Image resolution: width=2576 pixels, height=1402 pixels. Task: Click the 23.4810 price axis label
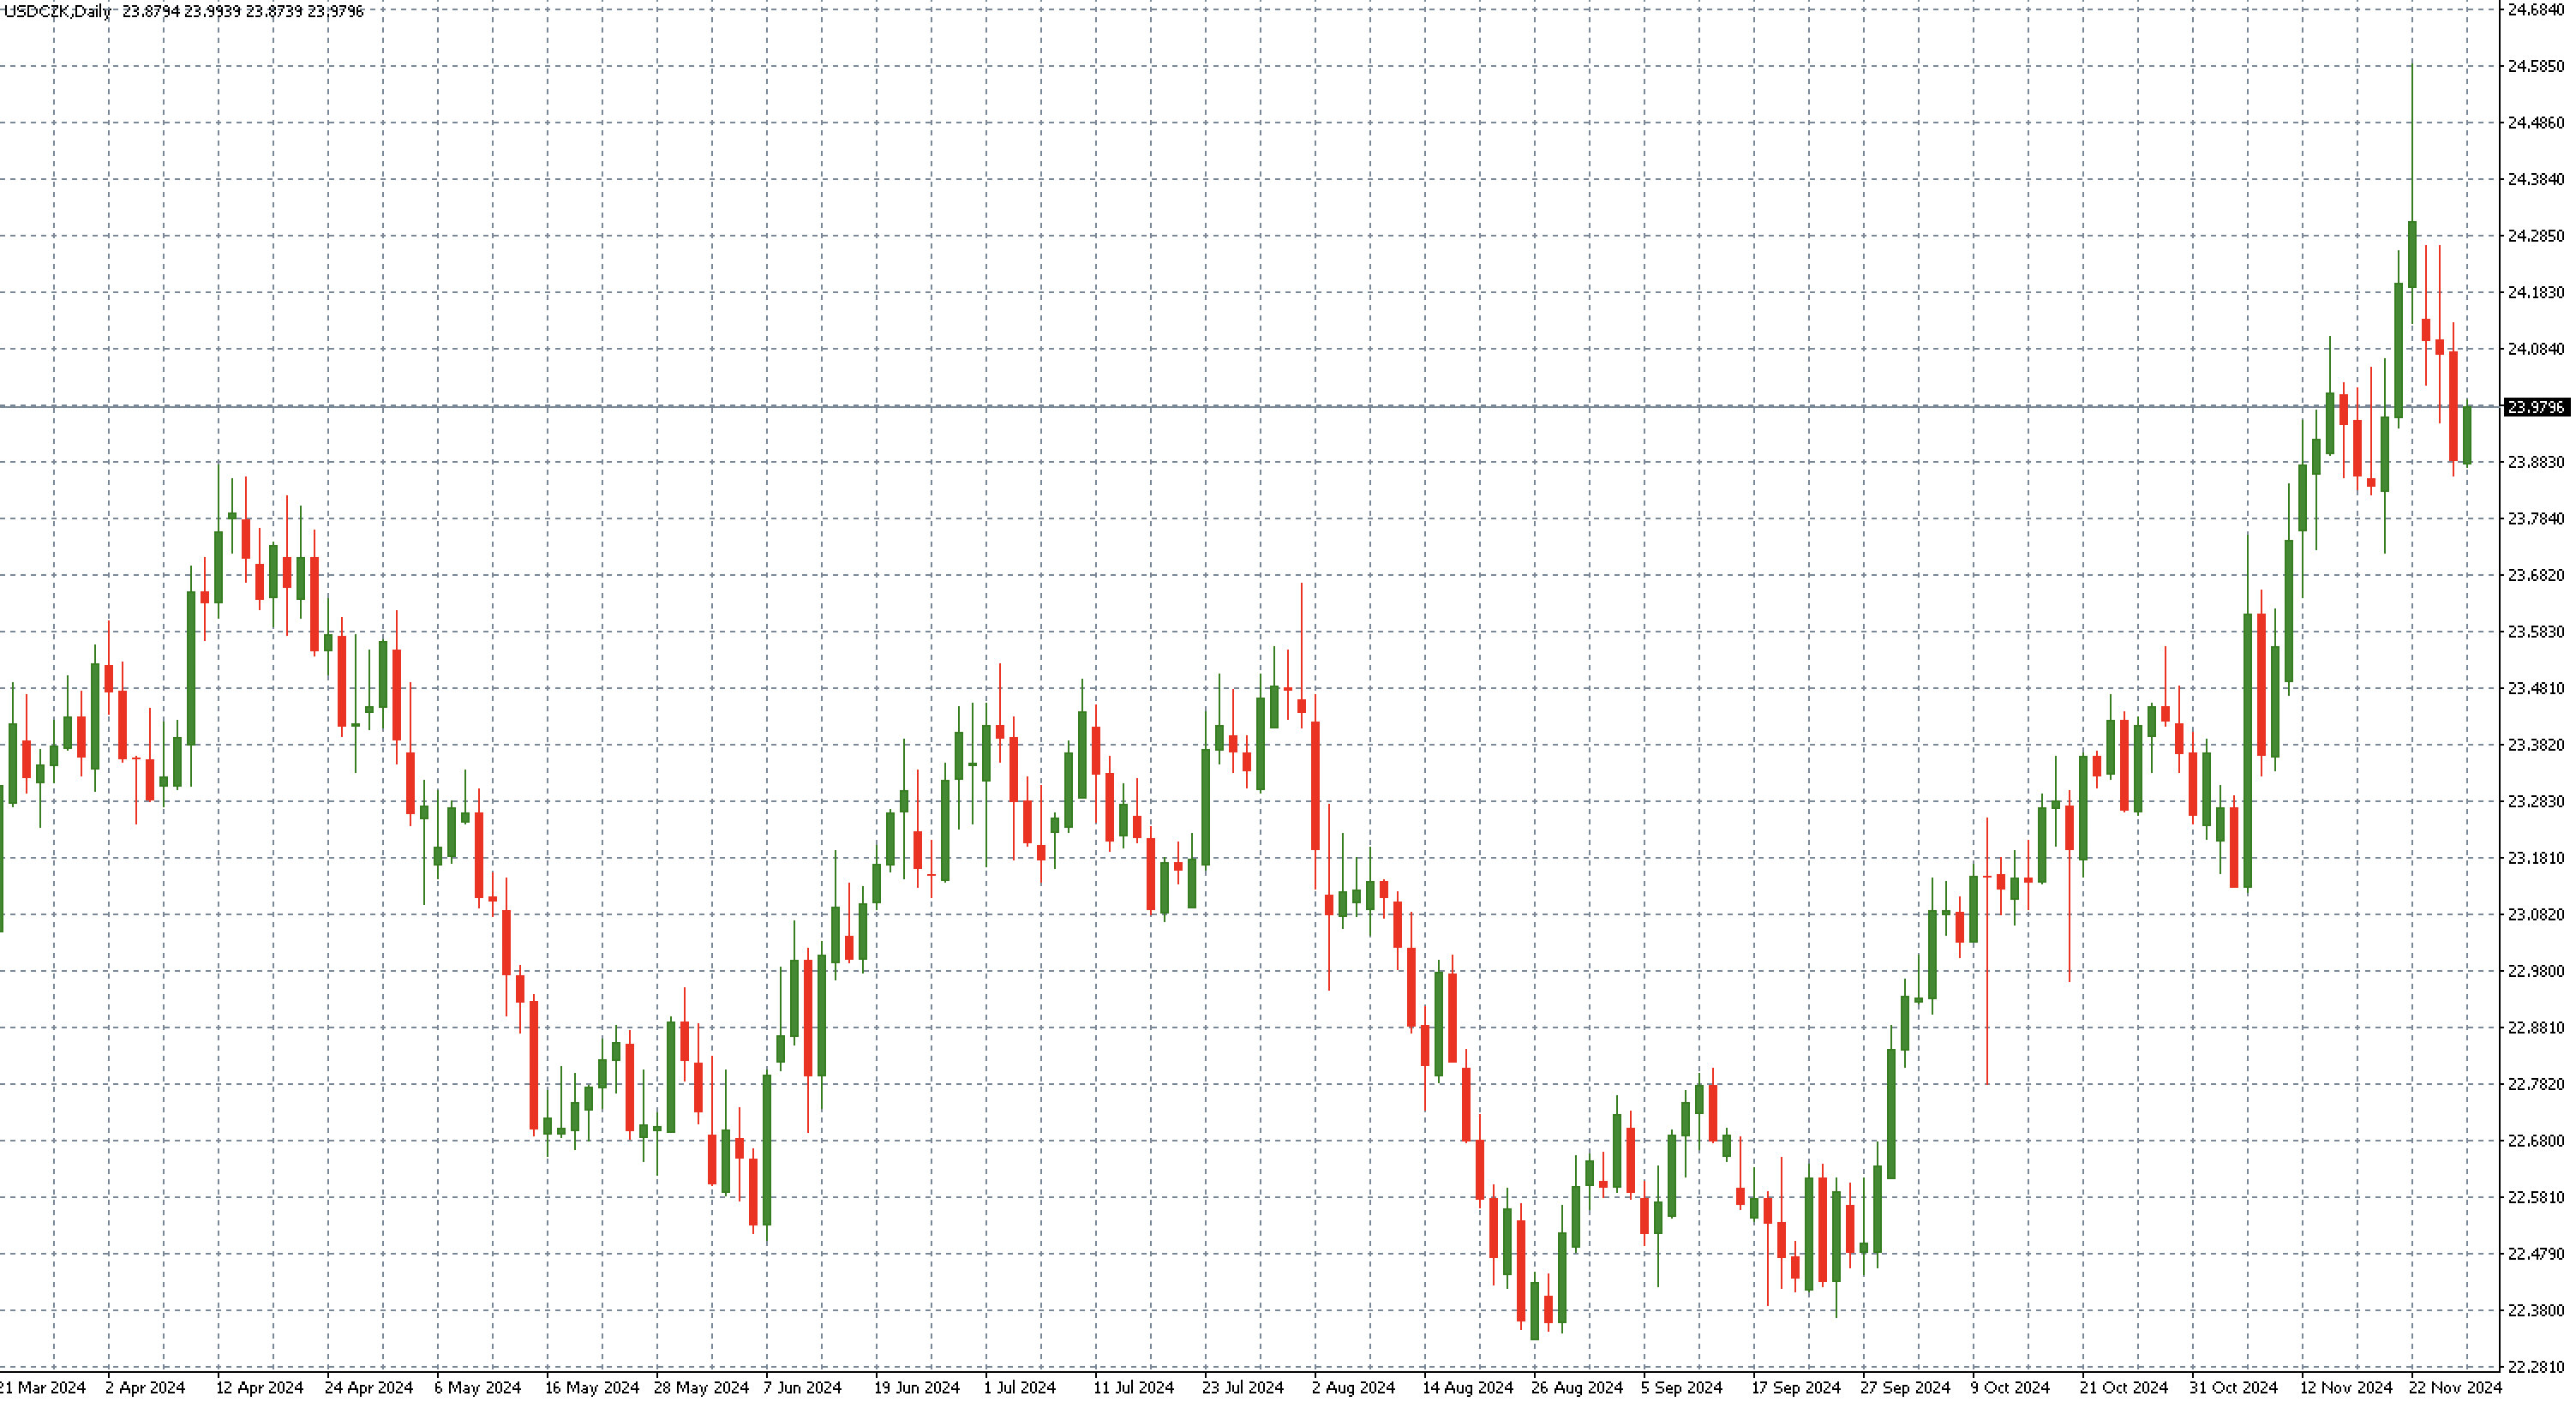[x=2536, y=688]
